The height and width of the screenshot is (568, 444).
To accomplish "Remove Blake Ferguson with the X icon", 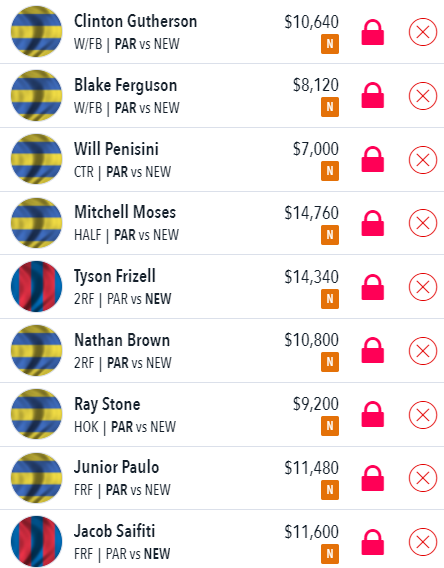I will pos(423,96).
